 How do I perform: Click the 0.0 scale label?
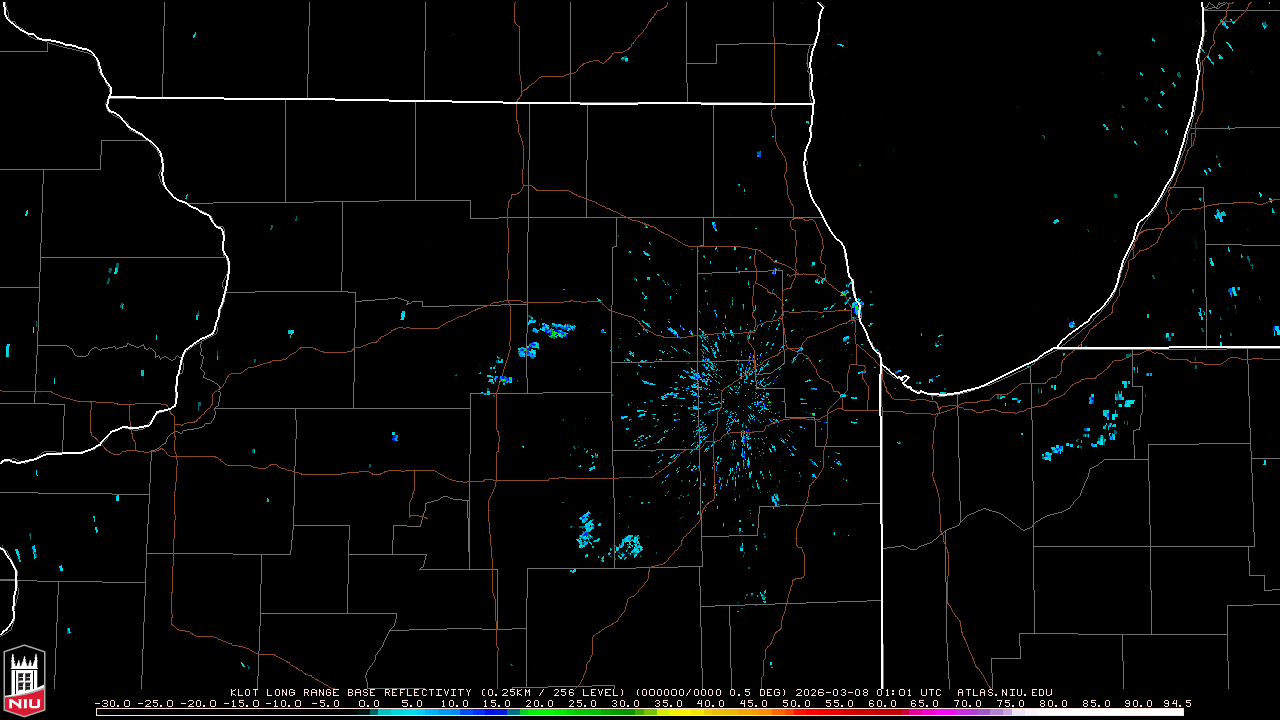click(x=369, y=704)
